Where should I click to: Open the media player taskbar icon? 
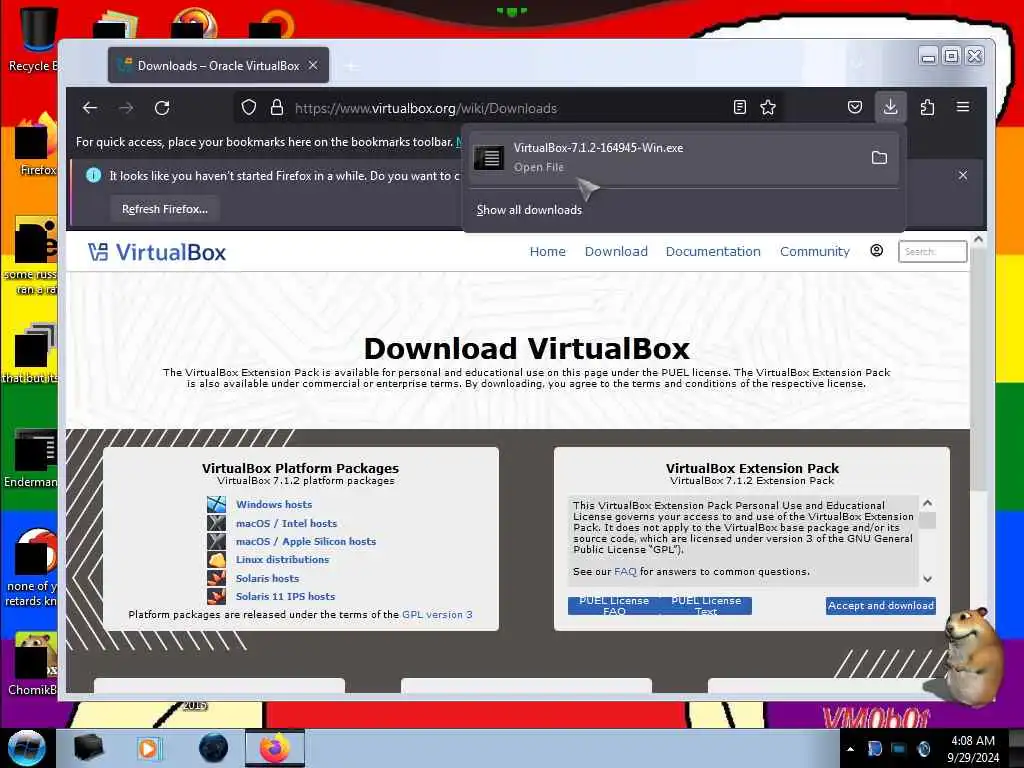[x=149, y=748]
